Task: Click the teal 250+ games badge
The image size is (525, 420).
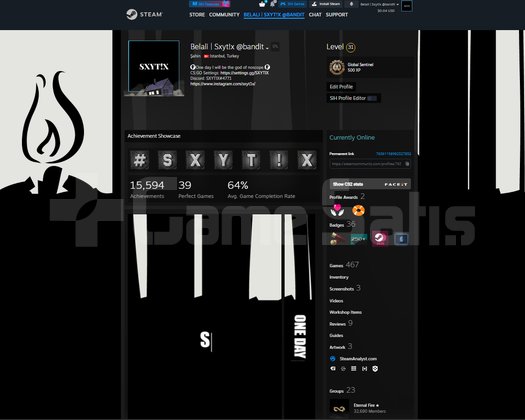Action: (359, 239)
